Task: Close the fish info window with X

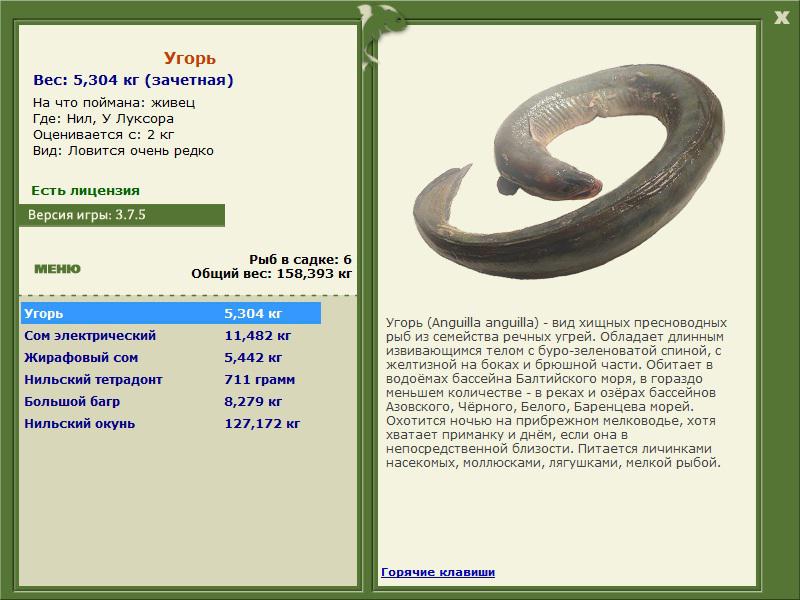Action: click(782, 18)
